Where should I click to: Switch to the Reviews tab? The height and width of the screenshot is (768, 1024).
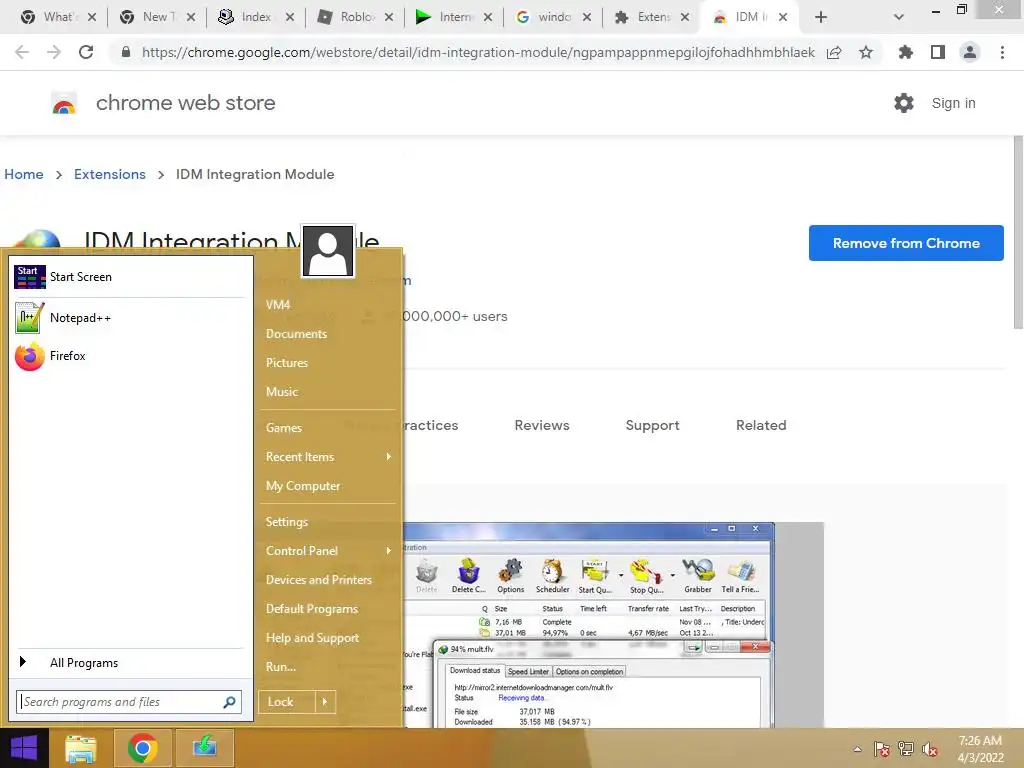542,425
